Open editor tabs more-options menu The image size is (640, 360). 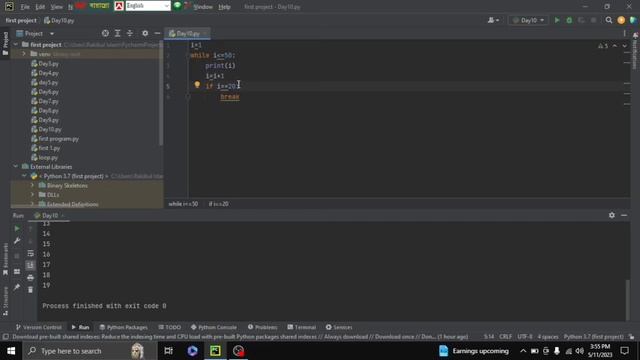624,33
